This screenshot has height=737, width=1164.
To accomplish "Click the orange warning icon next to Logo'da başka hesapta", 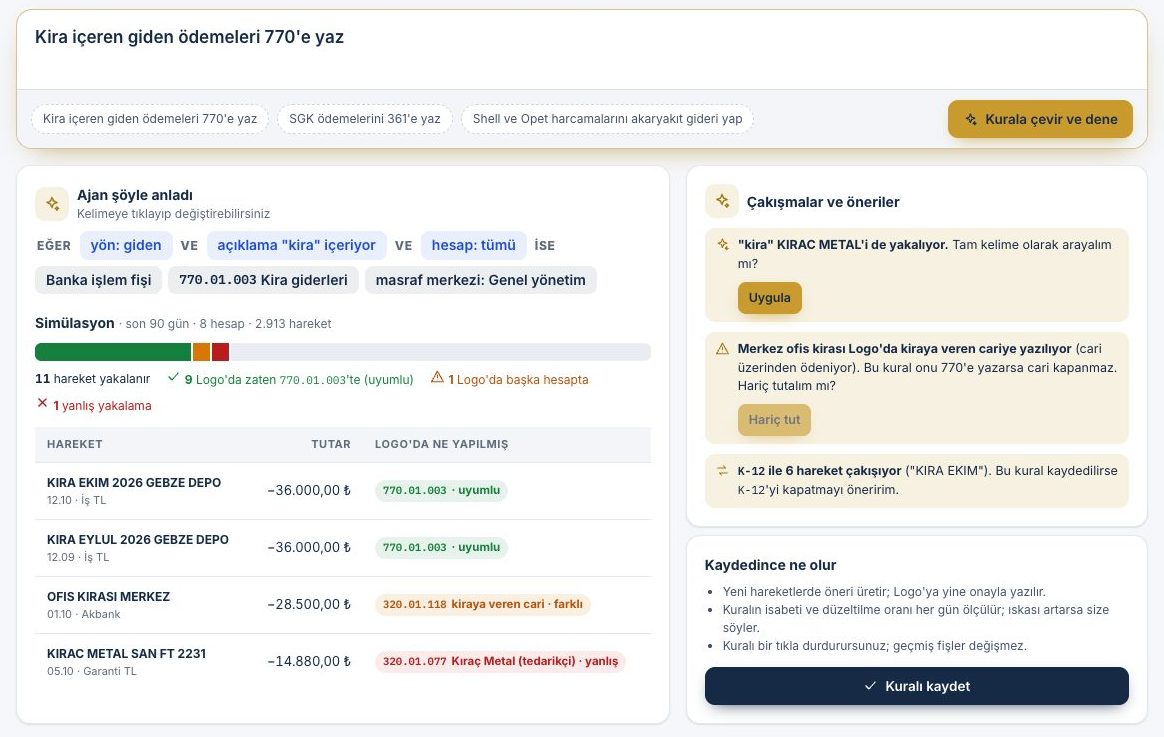I will [437, 377].
